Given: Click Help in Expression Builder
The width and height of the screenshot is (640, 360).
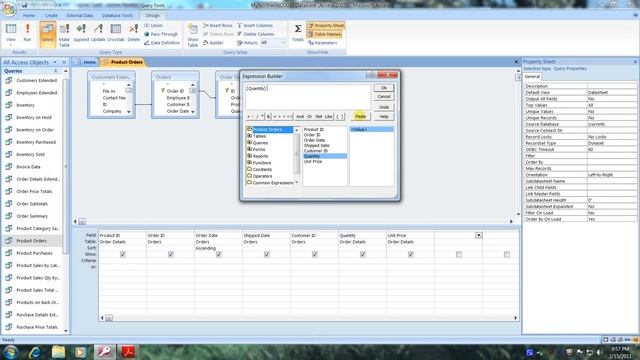Looking at the screenshot, I should 384,116.
